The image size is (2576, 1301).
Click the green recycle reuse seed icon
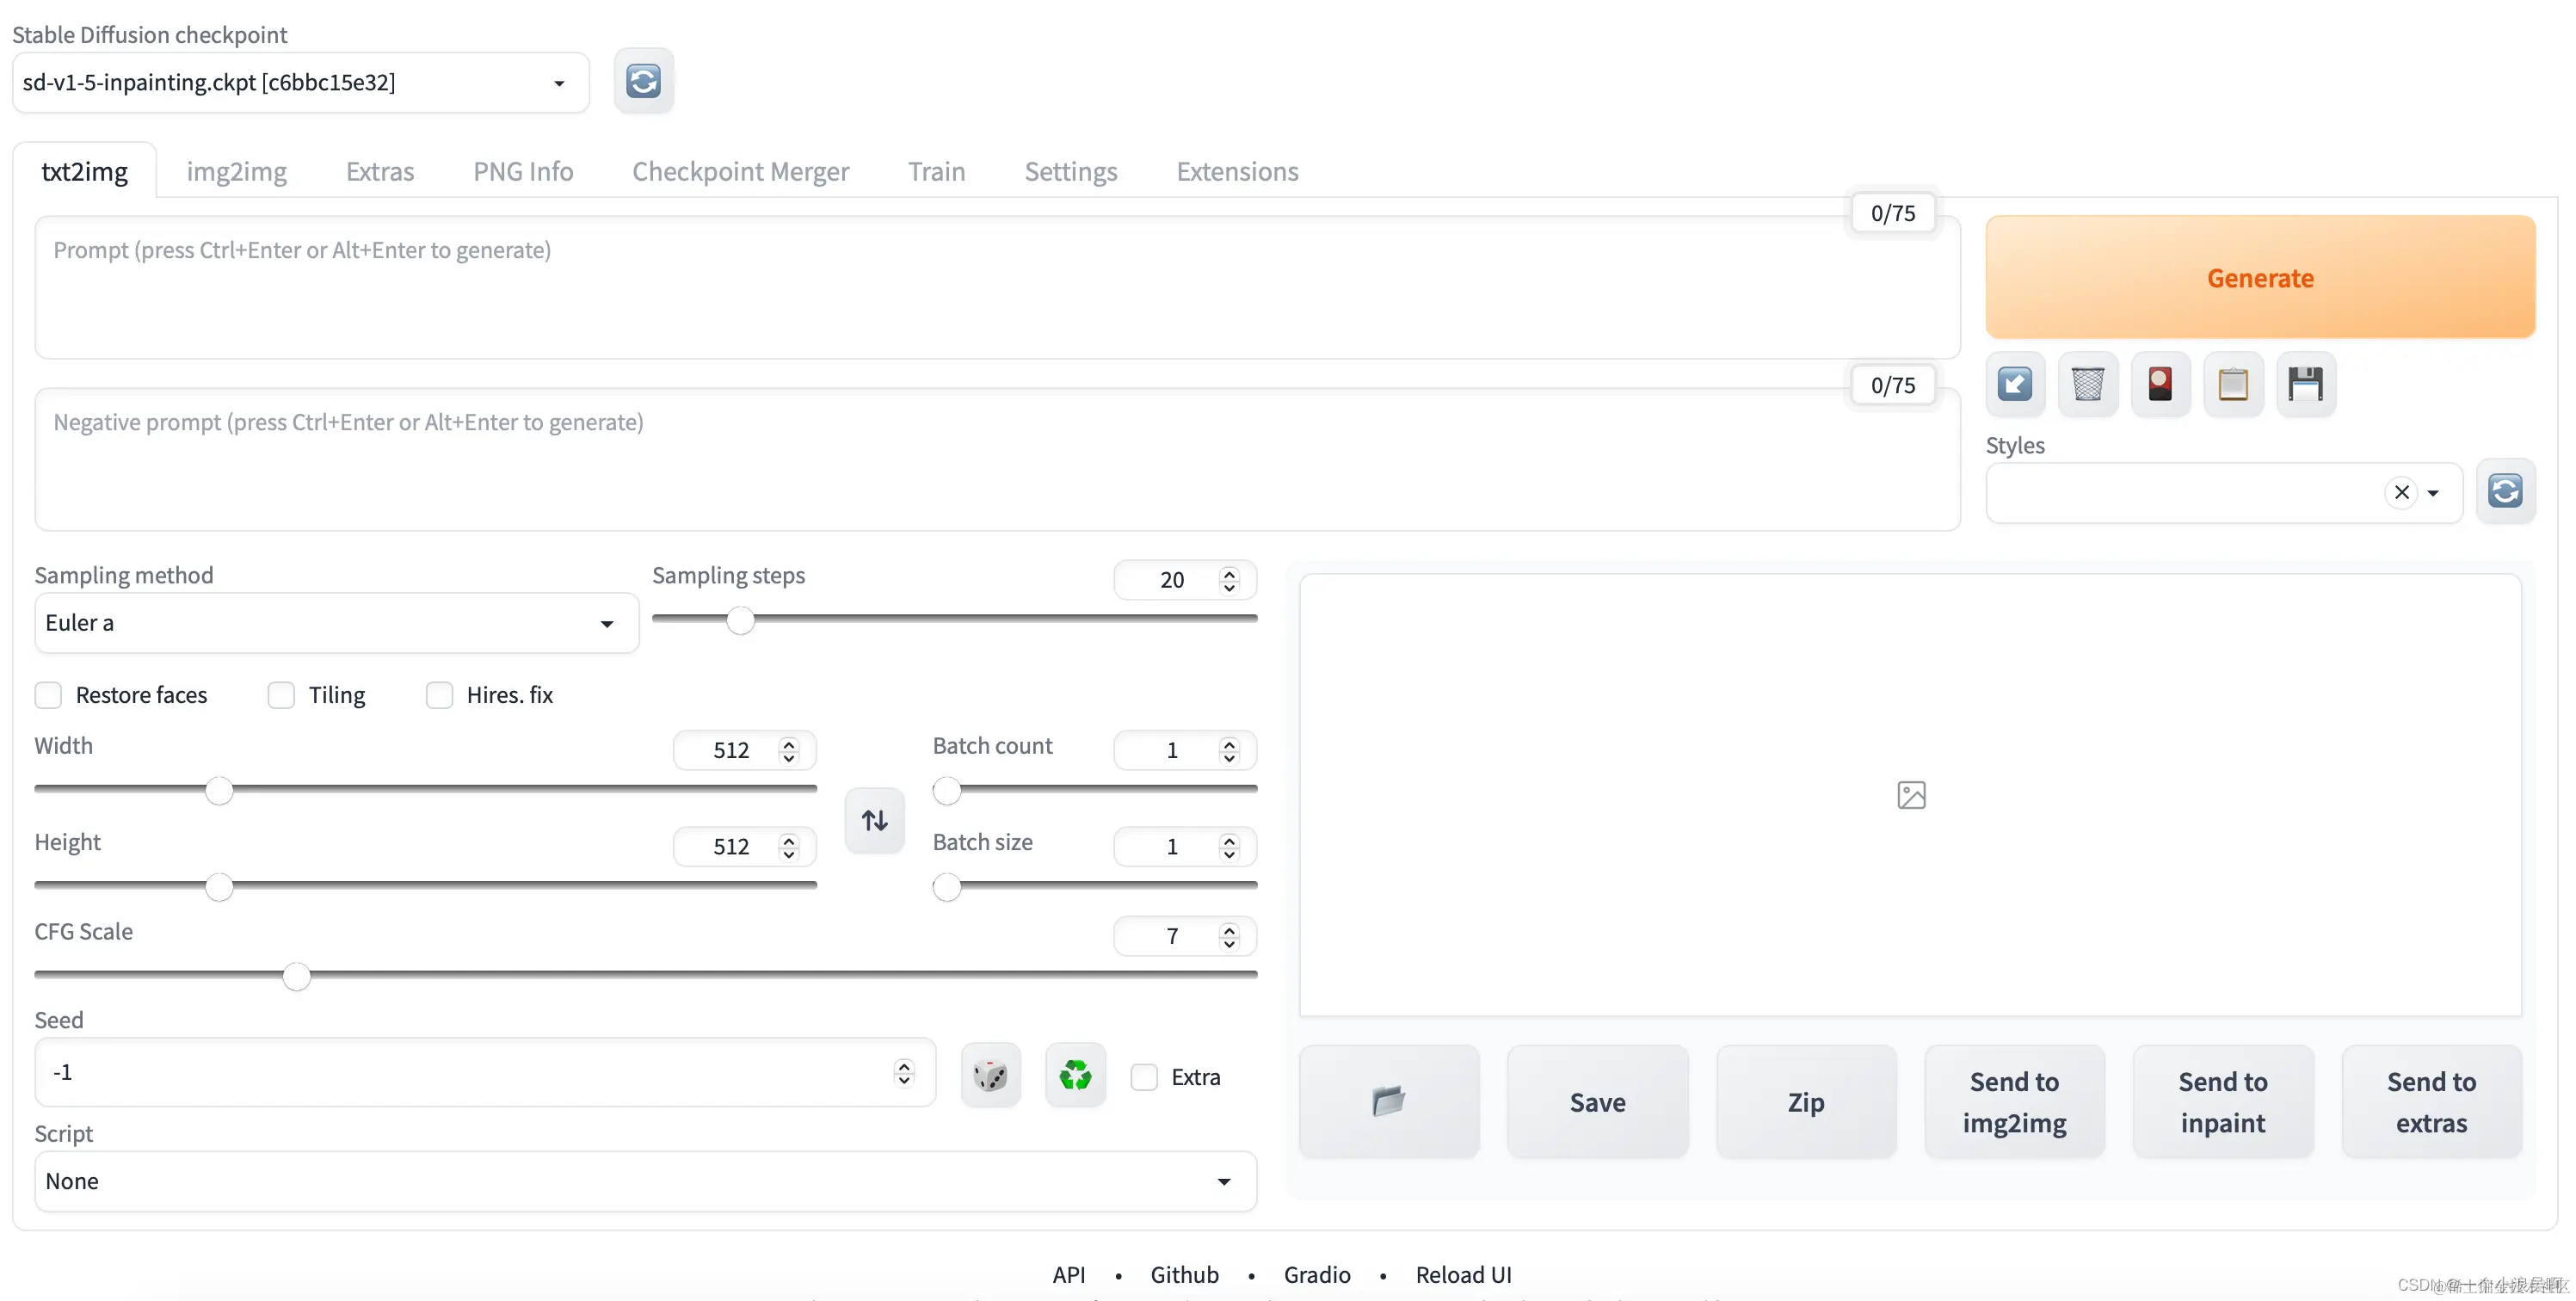(x=1075, y=1075)
